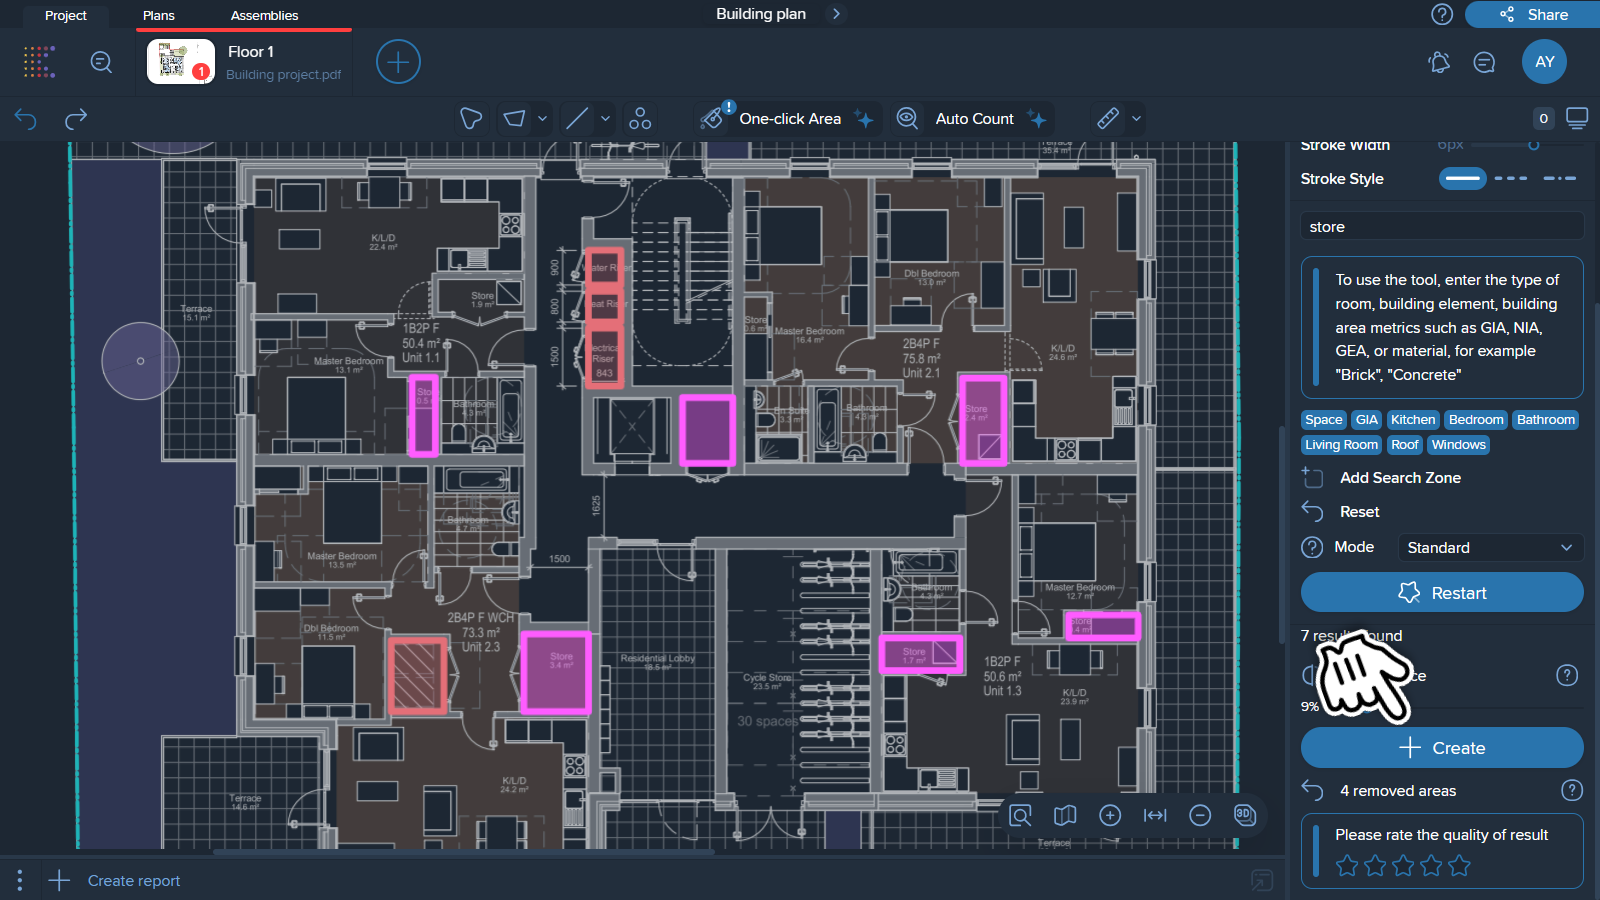Select the count markers tool
The height and width of the screenshot is (900, 1600).
640,119
